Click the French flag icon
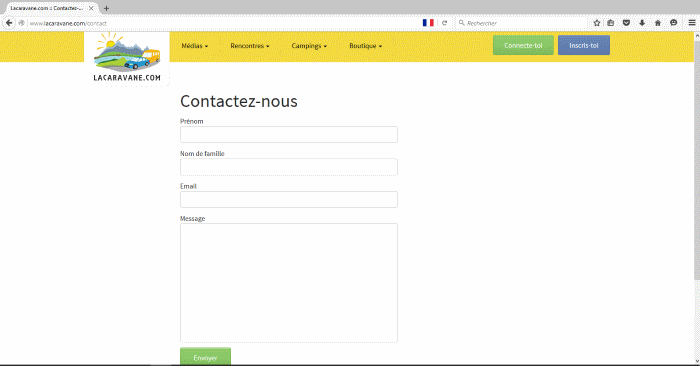700x366 pixels. click(x=428, y=23)
